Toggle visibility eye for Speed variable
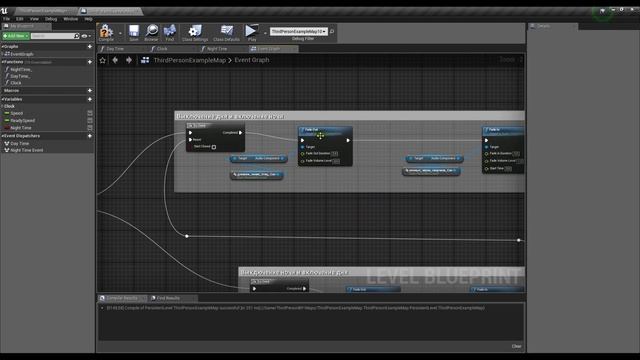This screenshot has width=640, height=360. point(90,113)
